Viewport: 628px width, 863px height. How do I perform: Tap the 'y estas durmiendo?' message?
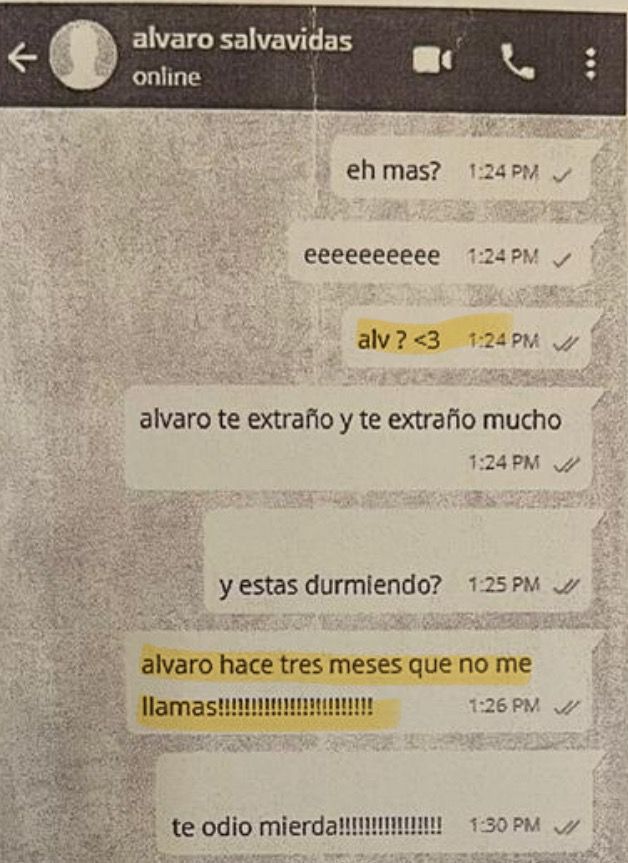coord(399,562)
